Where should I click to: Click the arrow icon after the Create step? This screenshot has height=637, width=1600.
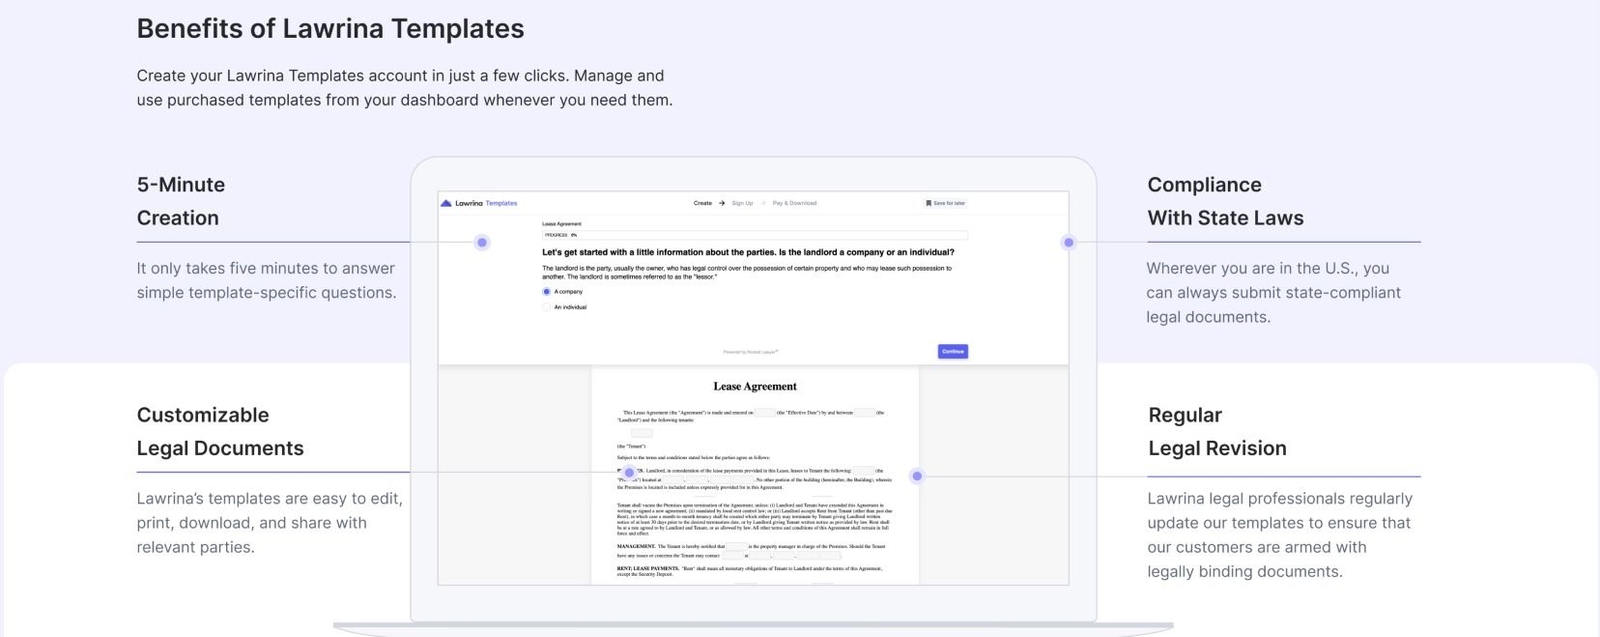(722, 203)
